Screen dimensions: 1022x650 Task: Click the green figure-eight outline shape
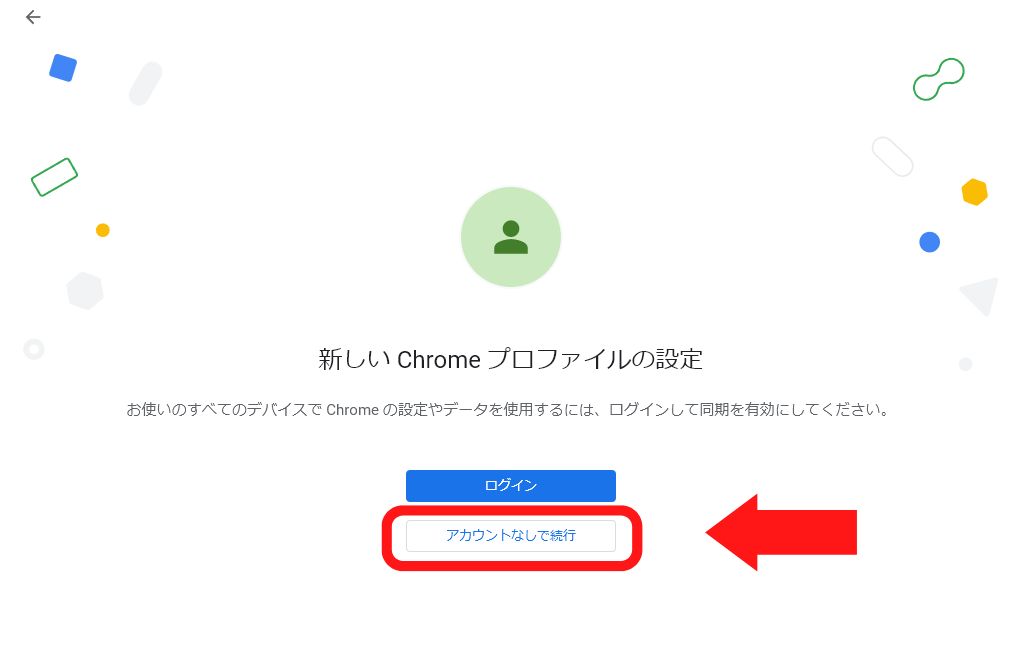pos(939,79)
